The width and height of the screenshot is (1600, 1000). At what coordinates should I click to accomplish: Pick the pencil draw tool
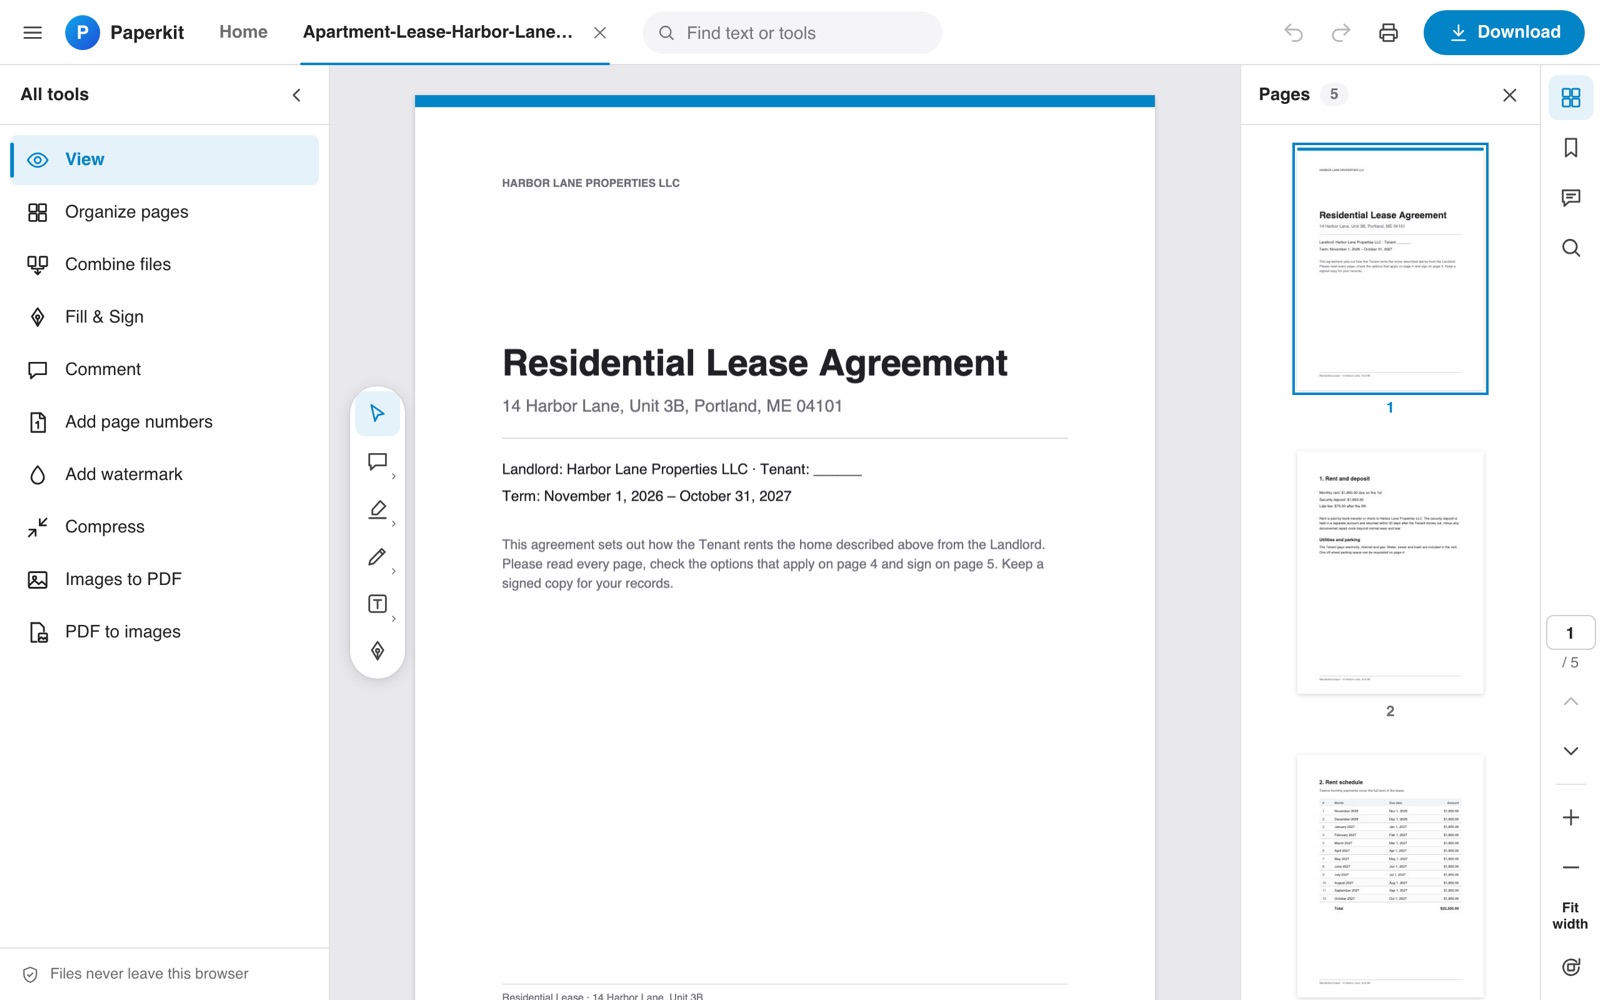click(377, 557)
